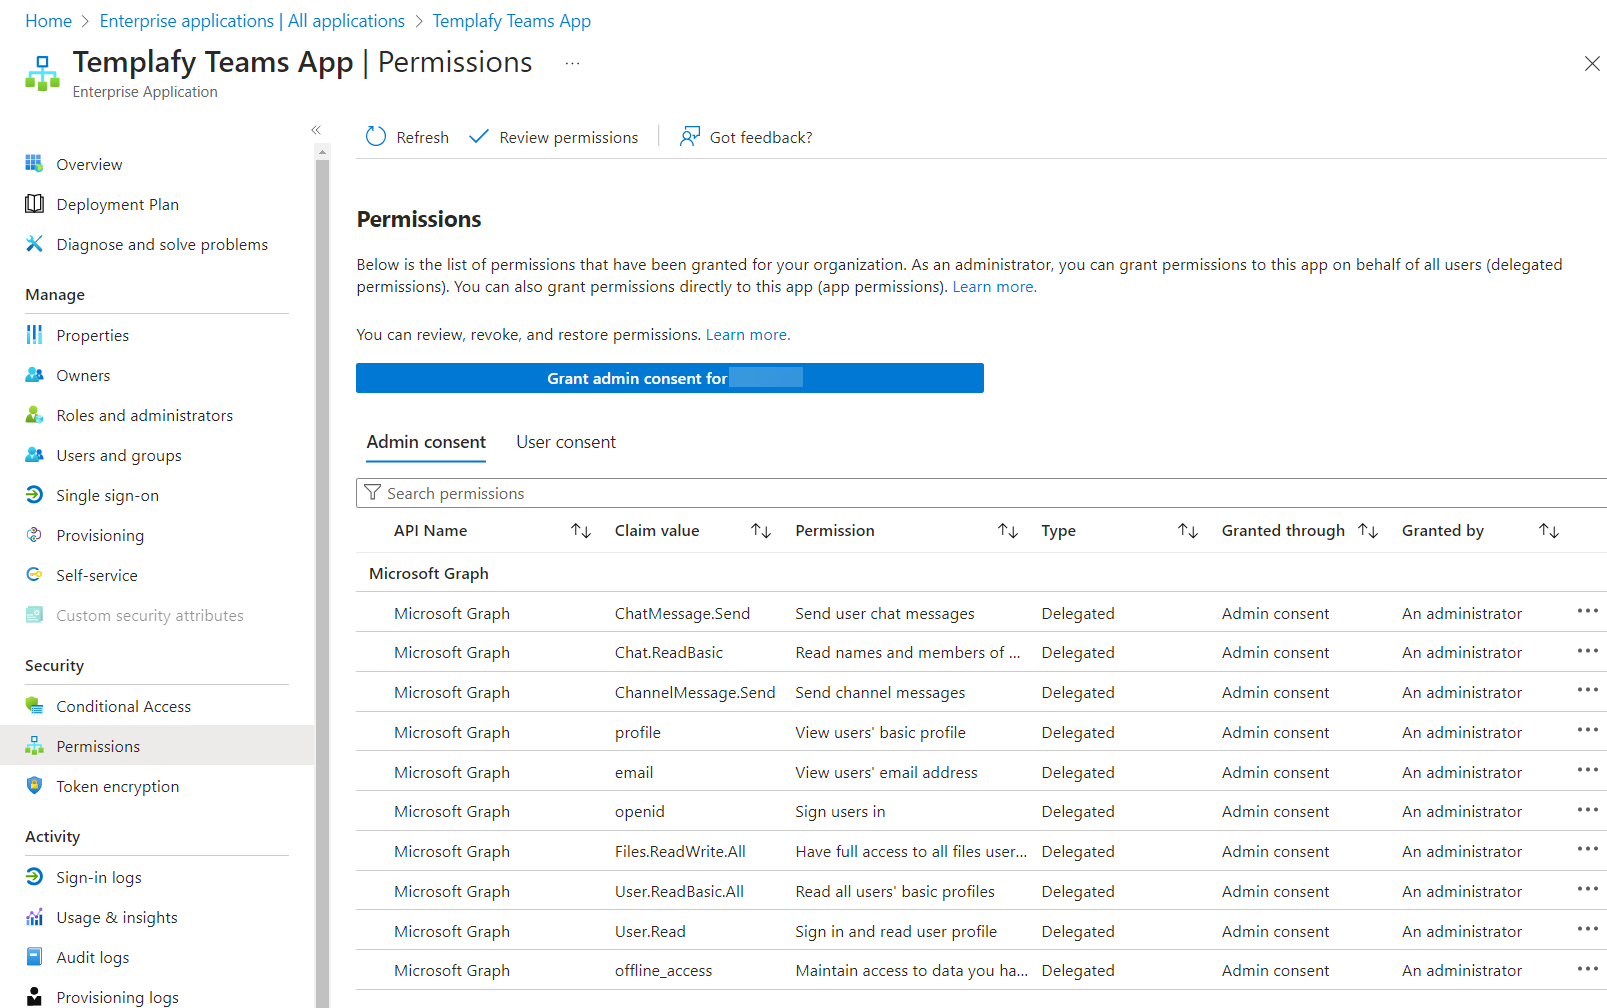Collapse the sidebar with double chevron
This screenshot has height=1008, width=1607.
point(316,130)
